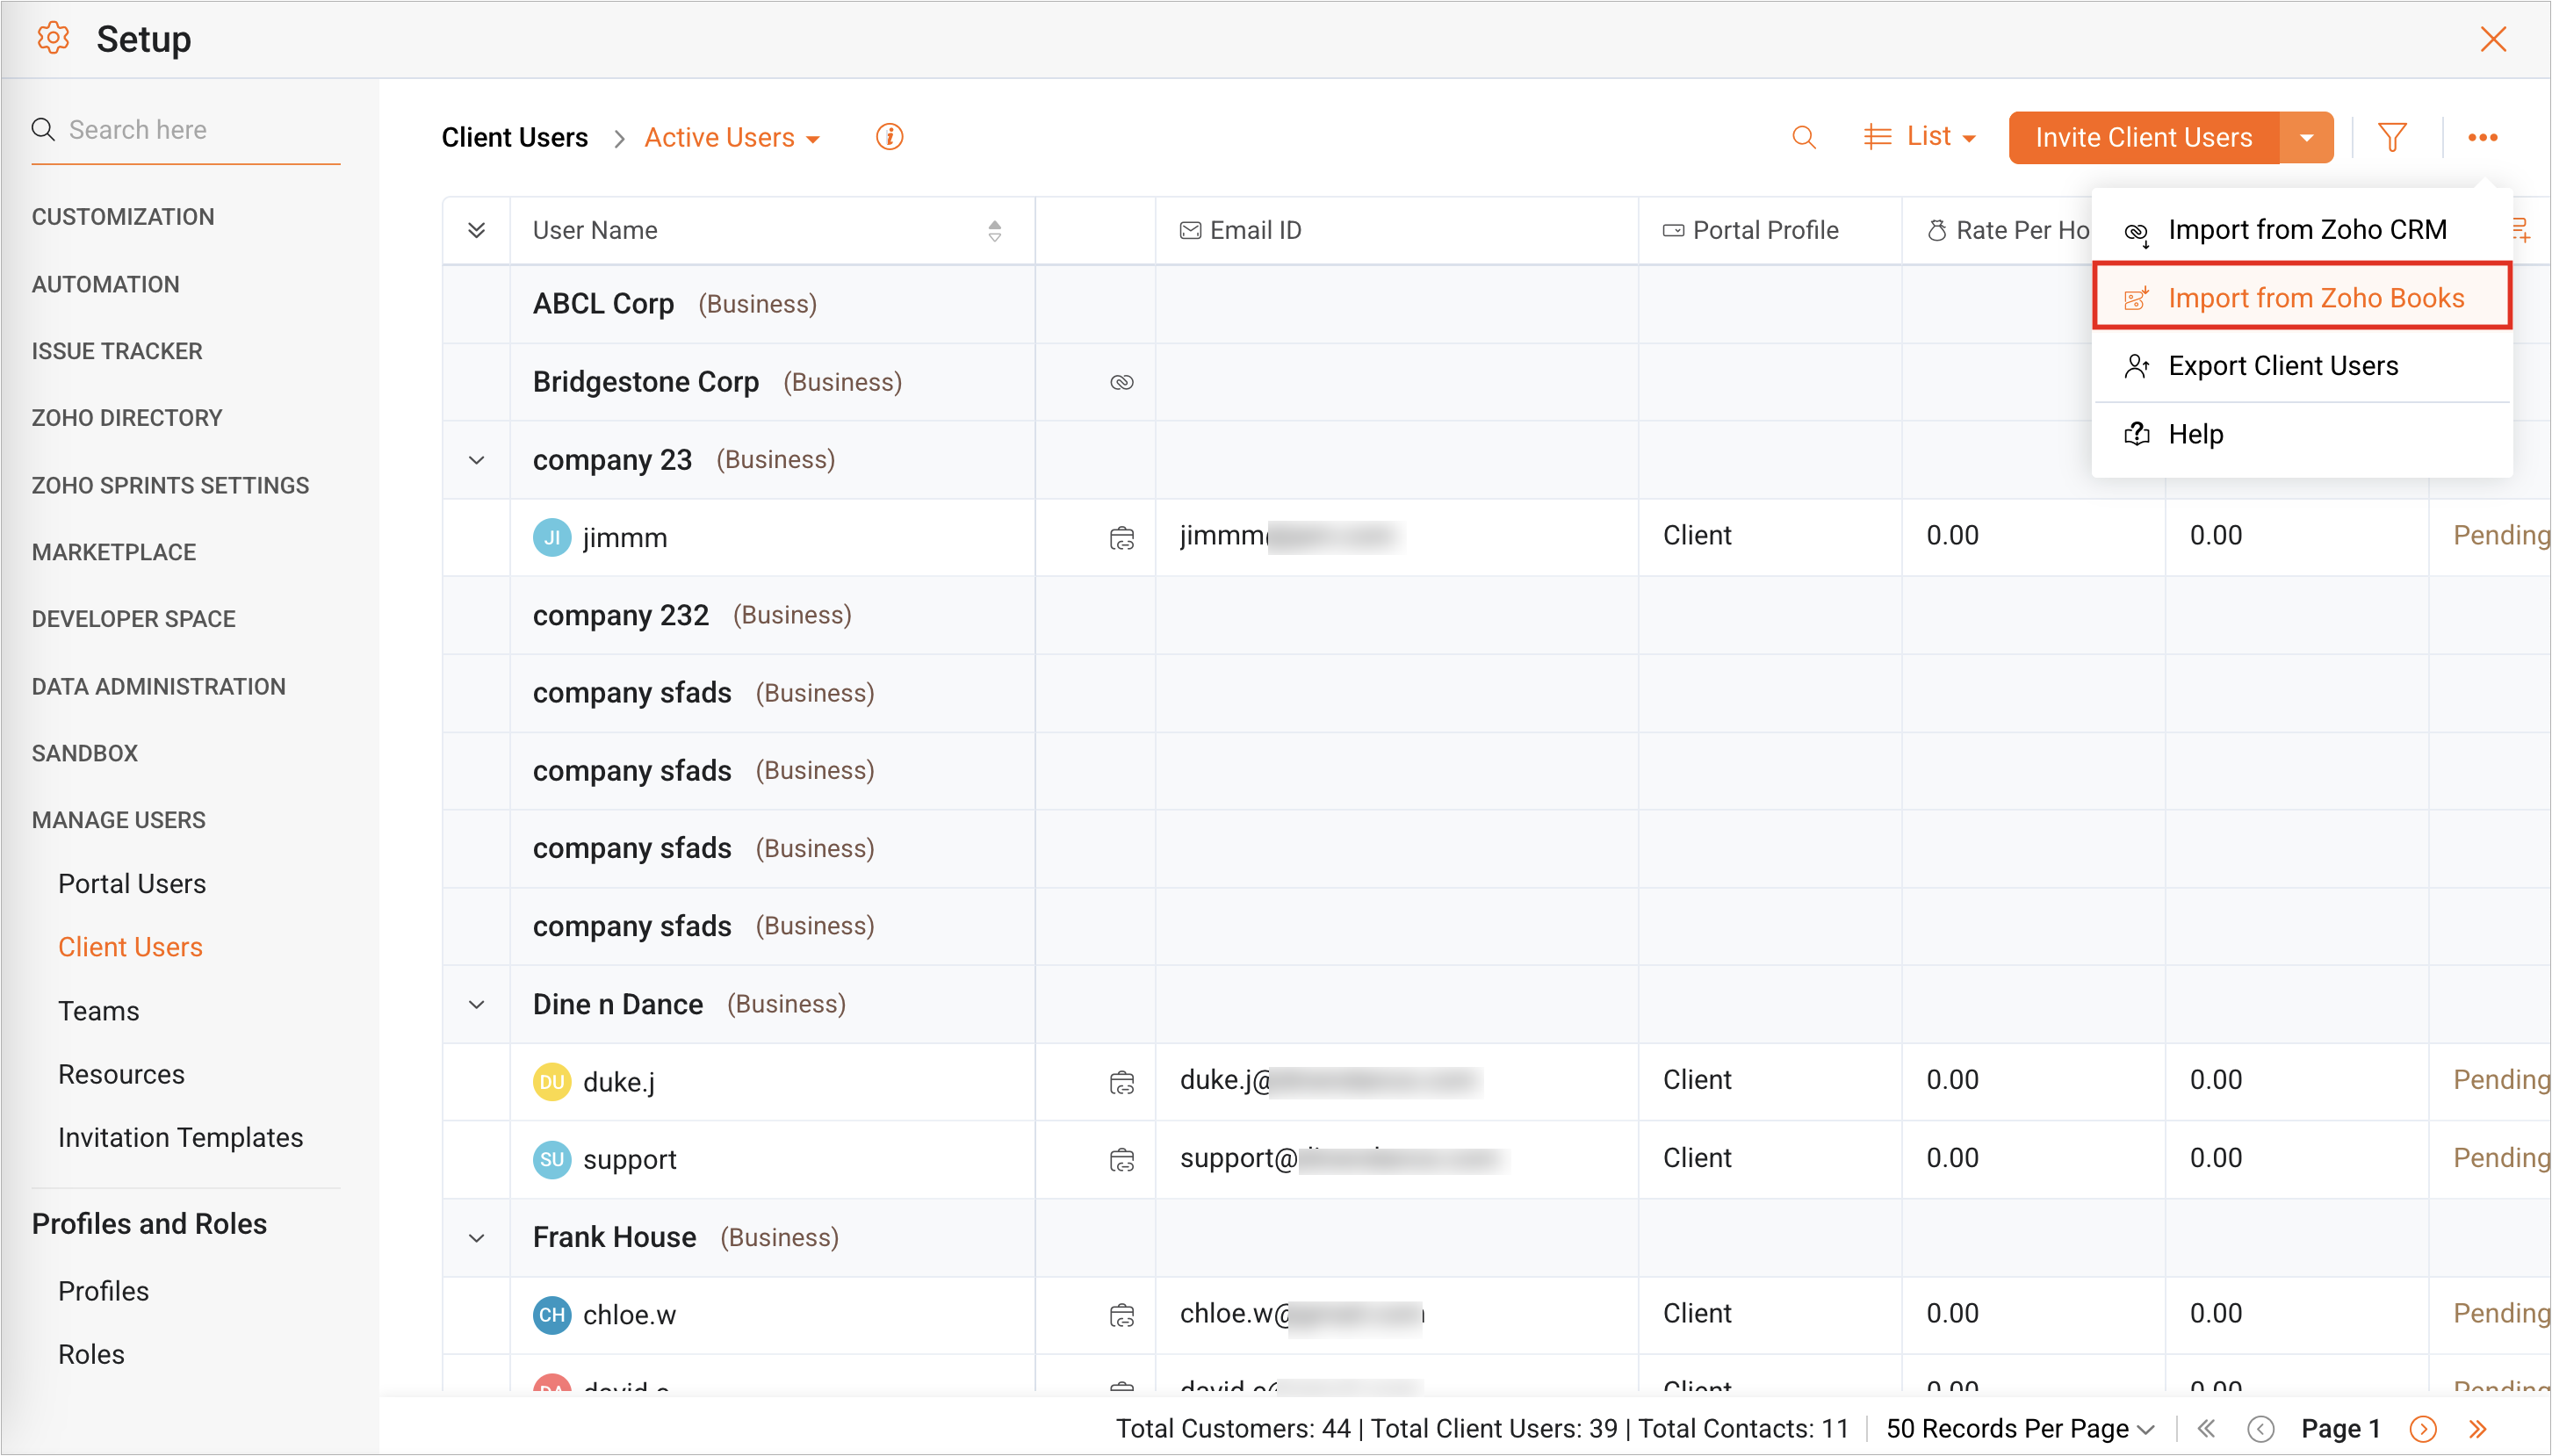Screen dimensions: 2552x1456
Task: Open Portal Users in the sidebar
Action: (x=132, y=883)
